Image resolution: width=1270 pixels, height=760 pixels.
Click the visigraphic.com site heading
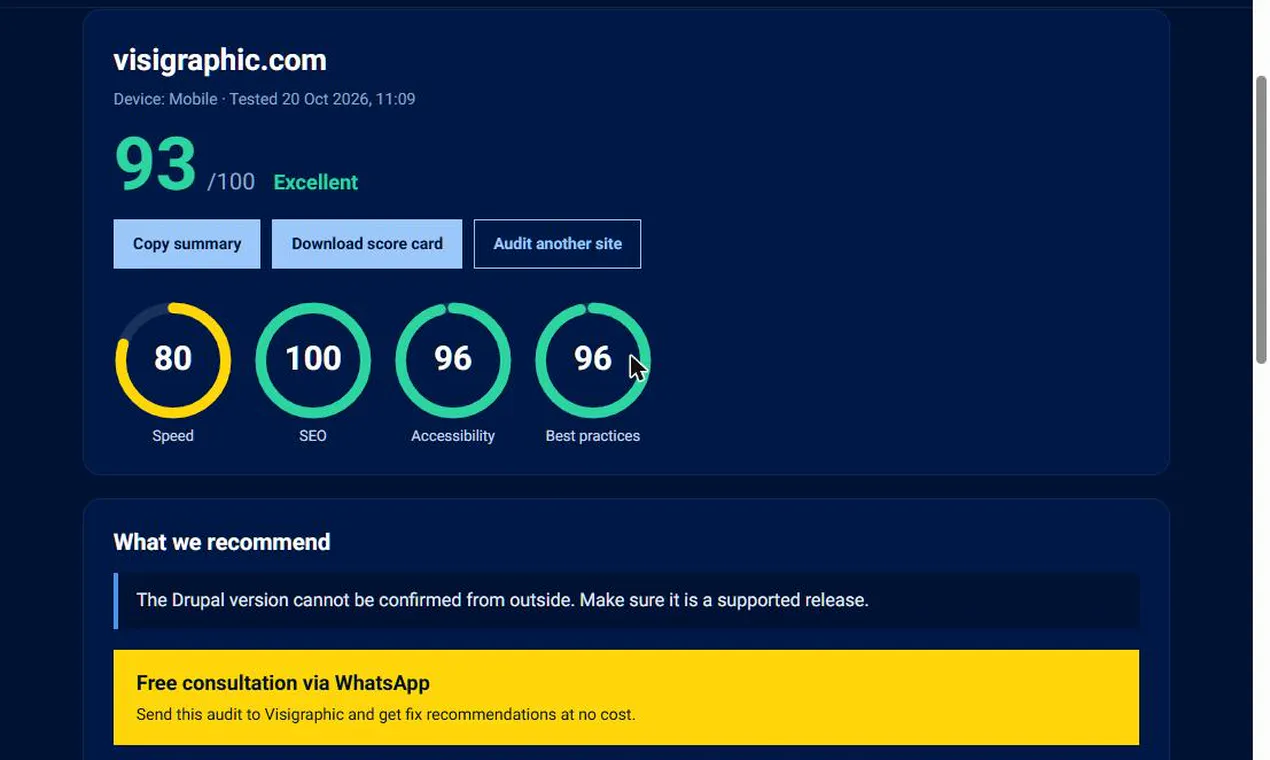click(220, 60)
